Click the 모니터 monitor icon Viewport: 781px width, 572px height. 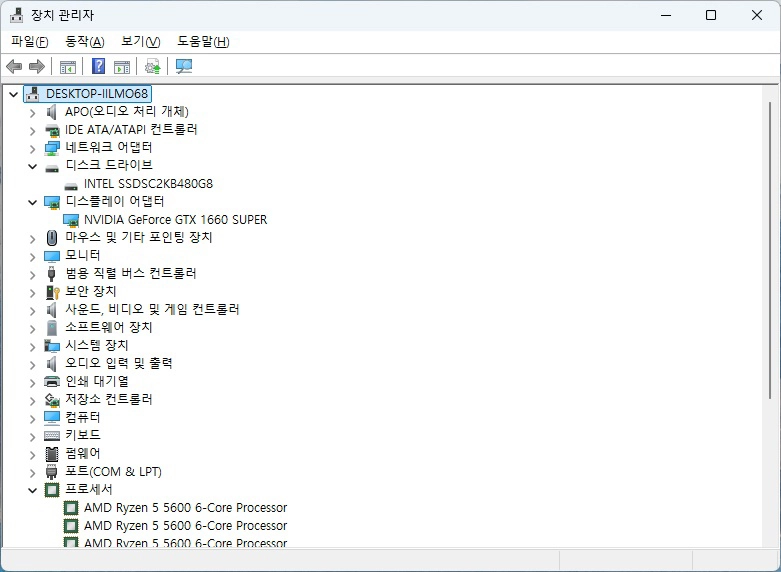(x=52, y=256)
